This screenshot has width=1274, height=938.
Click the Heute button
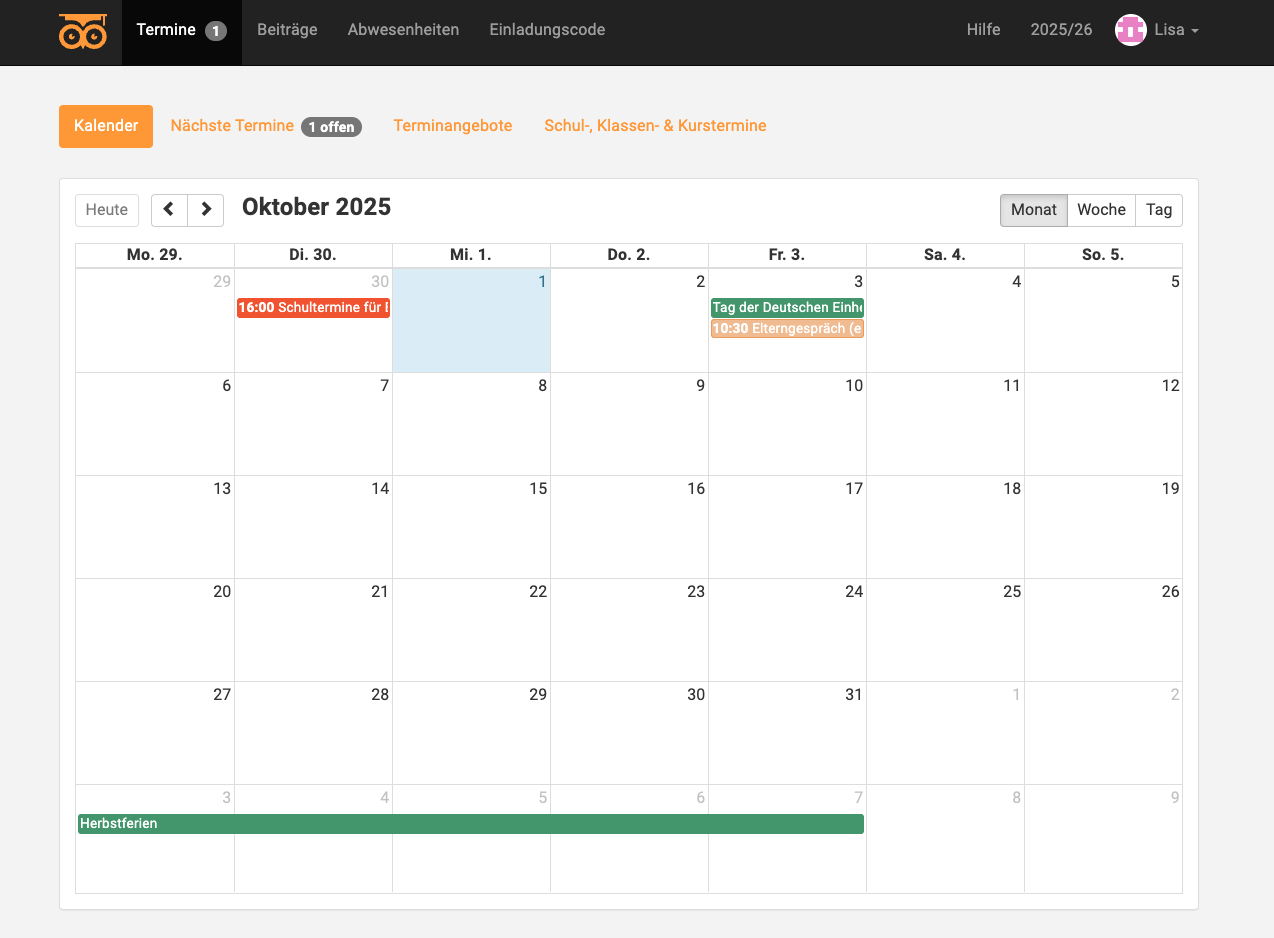tap(107, 210)
